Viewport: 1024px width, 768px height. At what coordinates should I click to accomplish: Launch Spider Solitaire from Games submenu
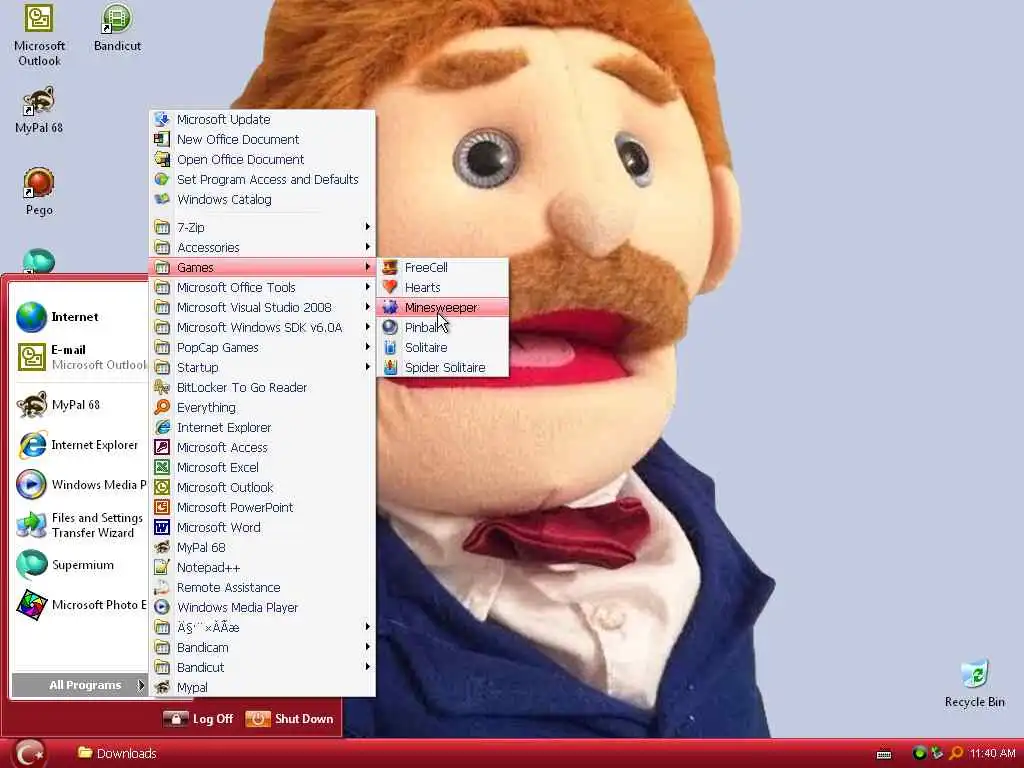pos(443,368)
